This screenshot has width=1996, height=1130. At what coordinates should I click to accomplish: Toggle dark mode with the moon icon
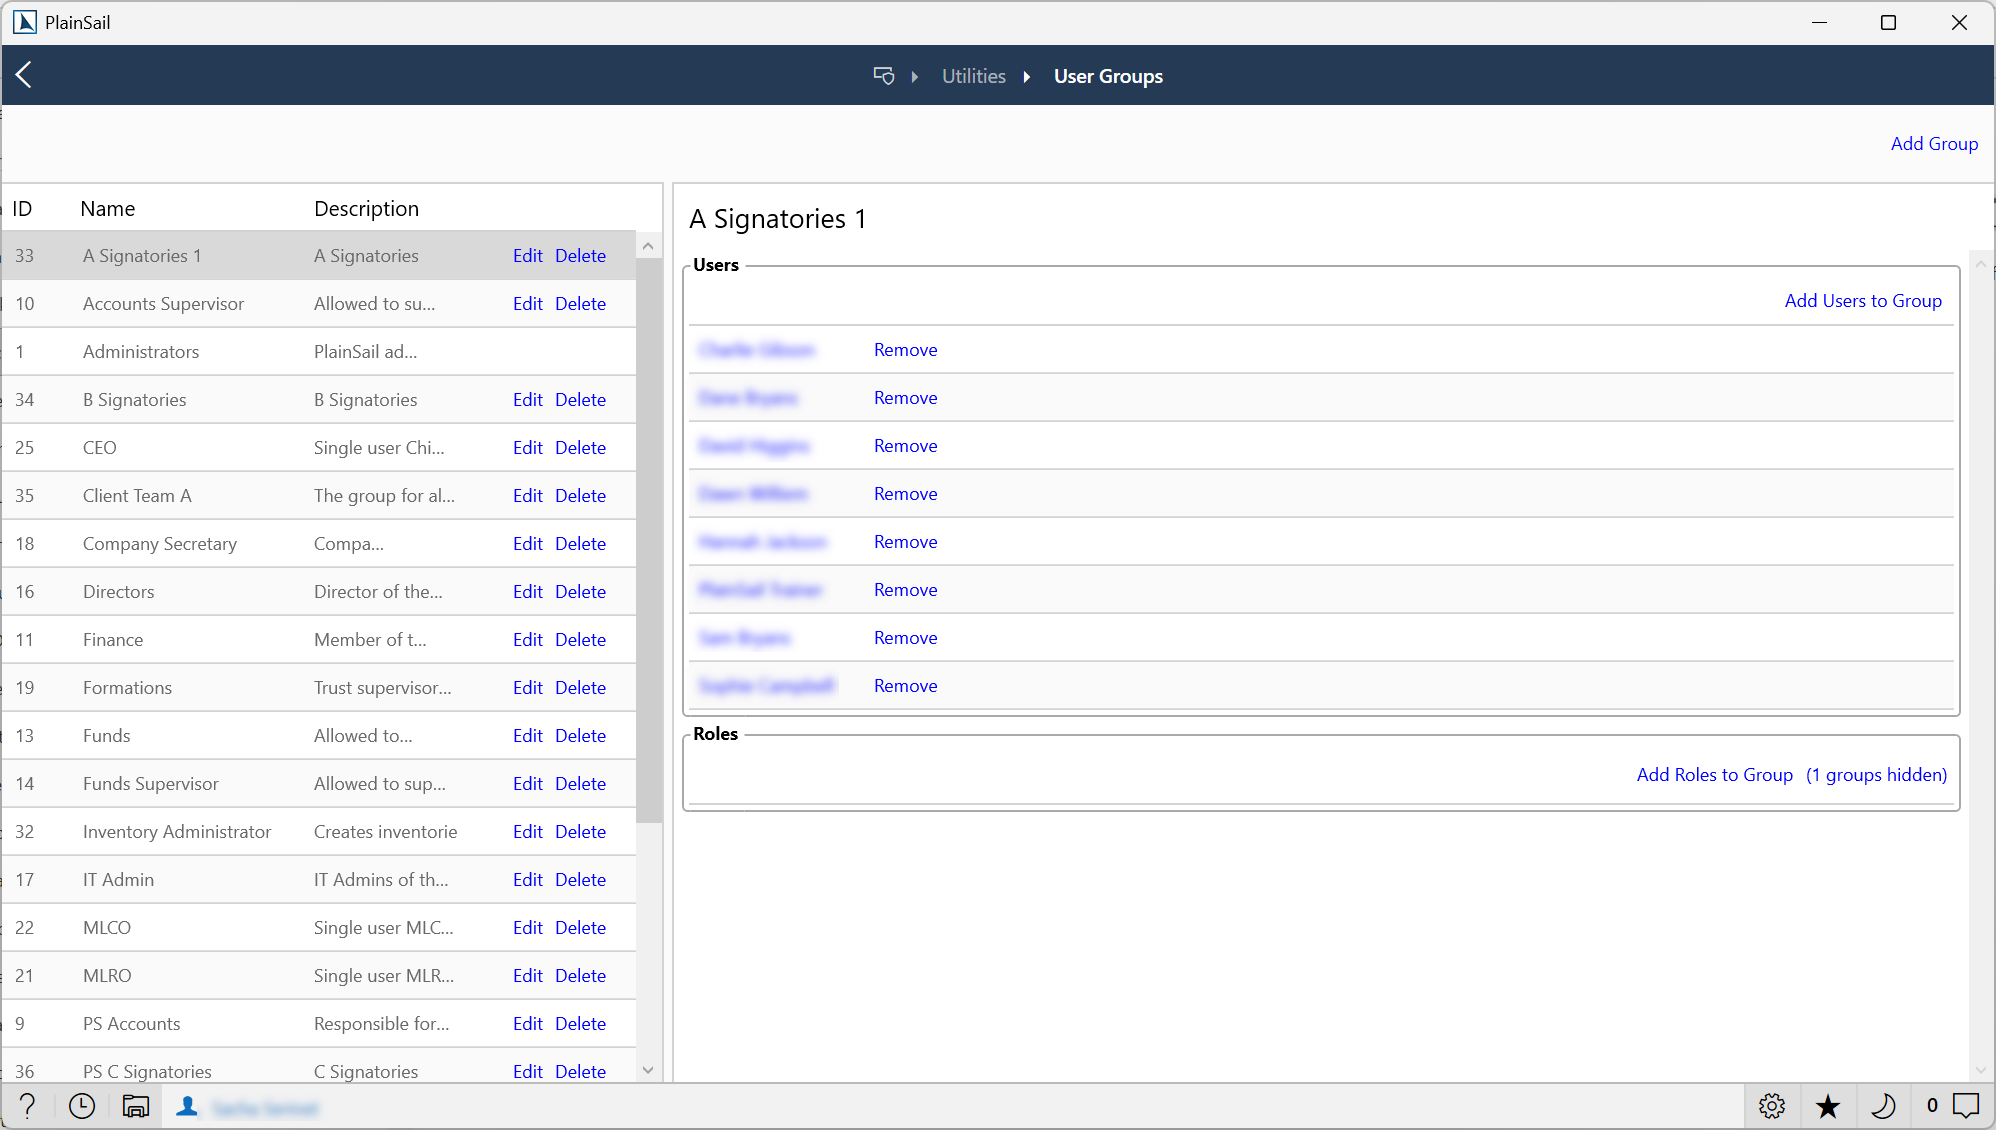point(1885,1106)
